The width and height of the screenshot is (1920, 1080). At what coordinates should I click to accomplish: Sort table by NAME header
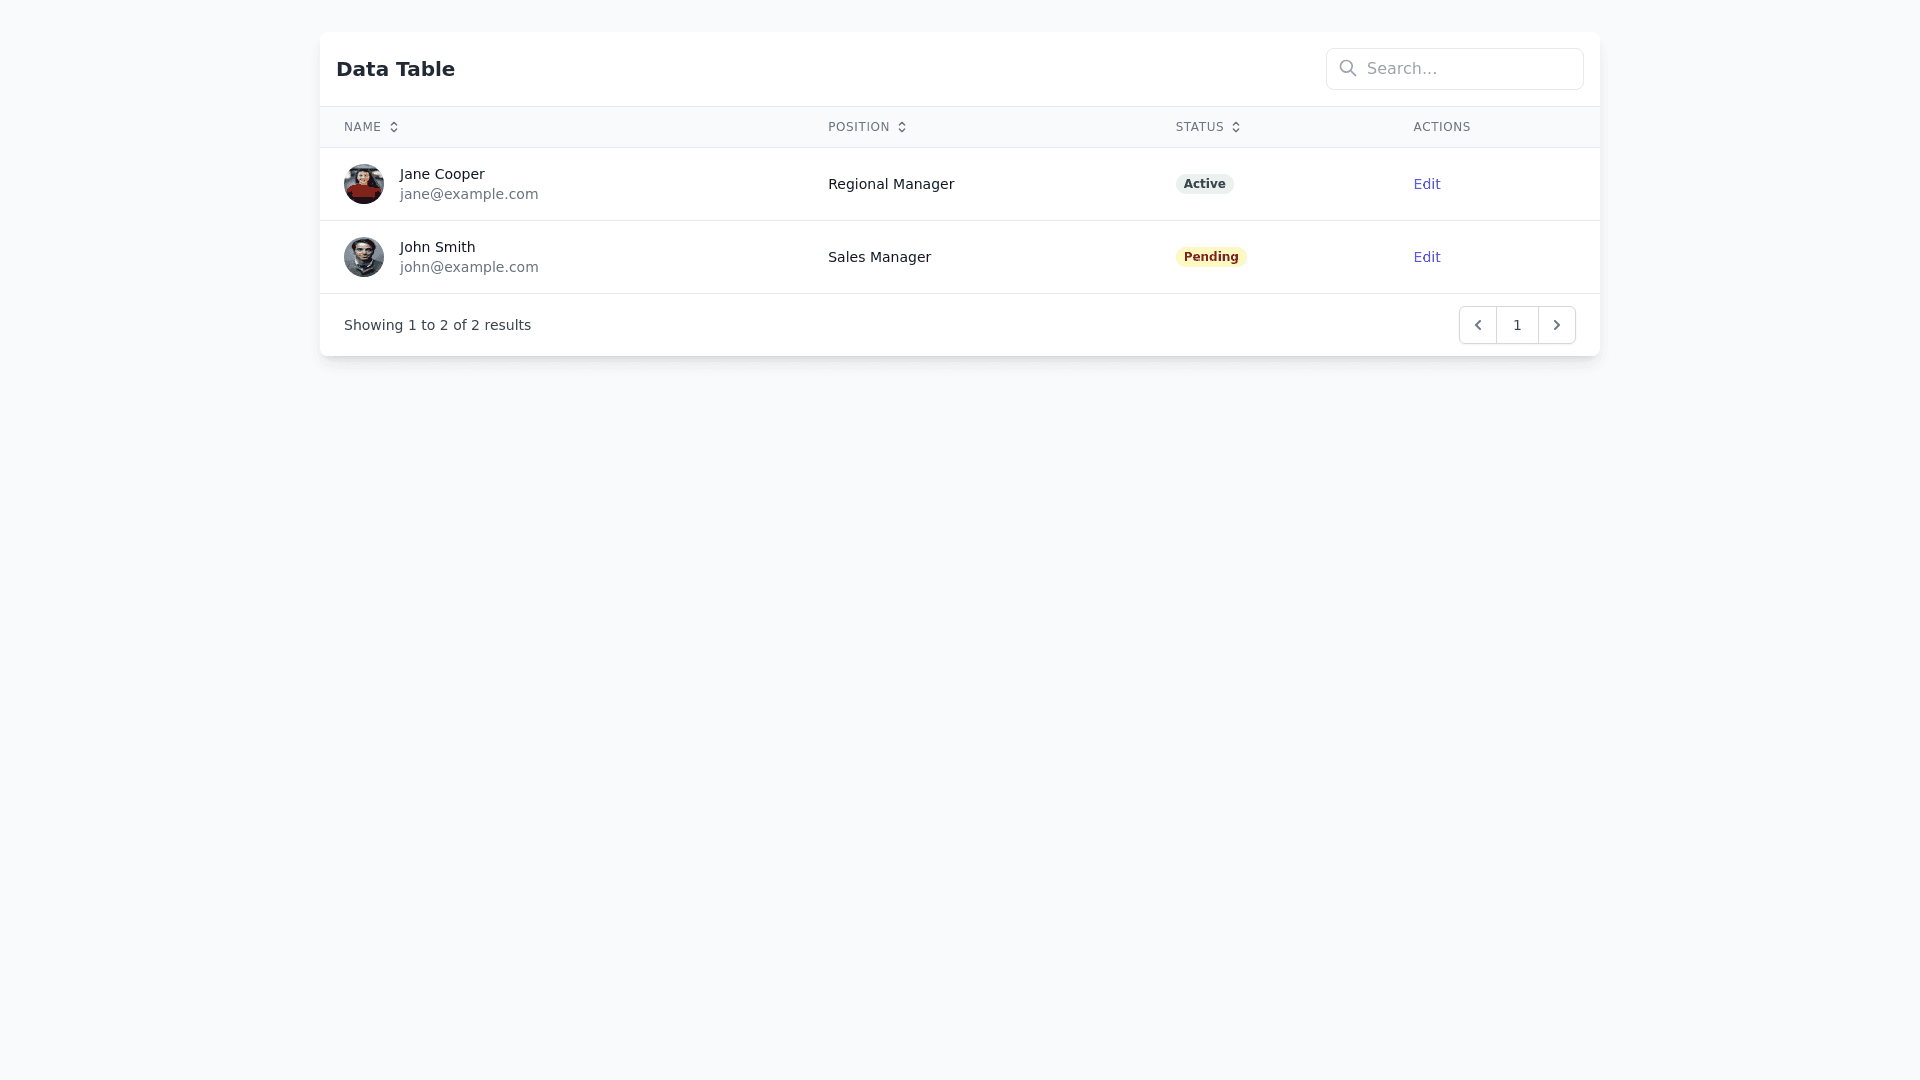(362, 127)
